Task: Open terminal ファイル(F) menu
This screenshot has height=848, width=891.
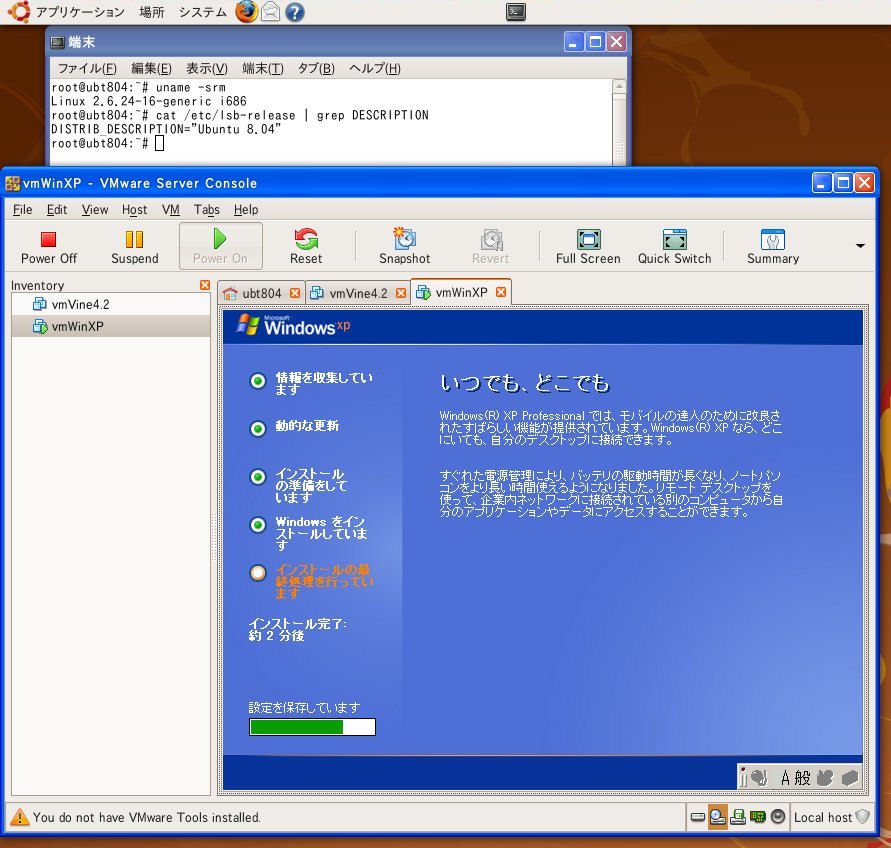Action: click(87, 69)
